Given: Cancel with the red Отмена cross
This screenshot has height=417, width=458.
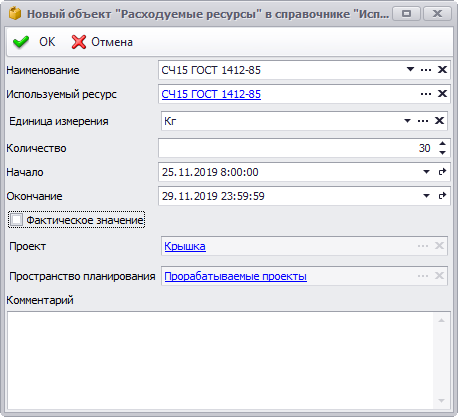Looking at the screenshot, I should [x=102, y=42].
